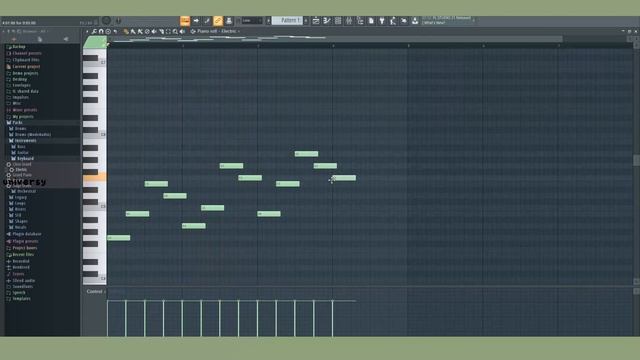Toggle the highlighted orange link icon

(x=218, y=20)
